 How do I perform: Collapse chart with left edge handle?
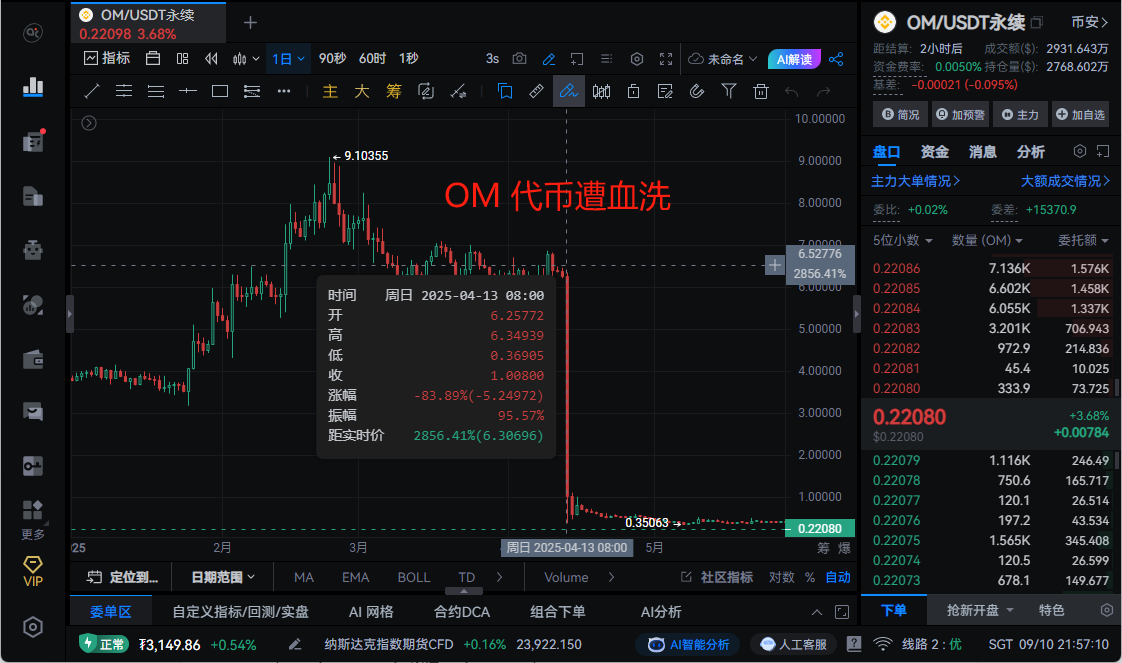coord(70,314)
